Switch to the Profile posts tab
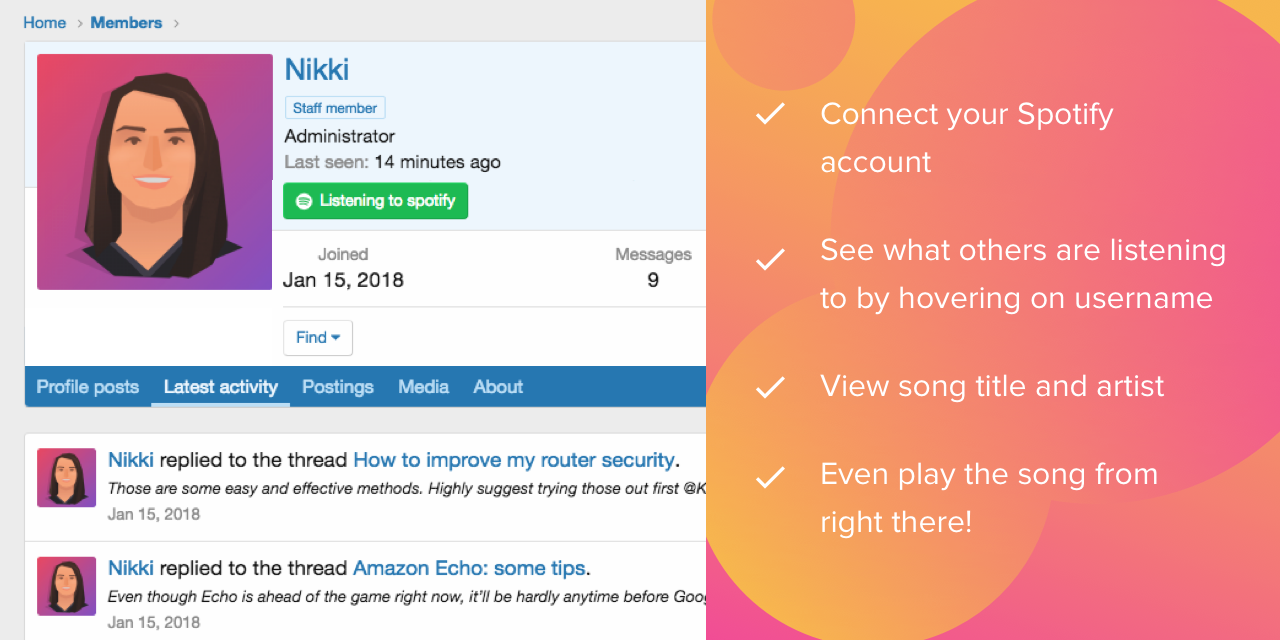This screenshot has width=1280, height=640. (x=88, y=387)
